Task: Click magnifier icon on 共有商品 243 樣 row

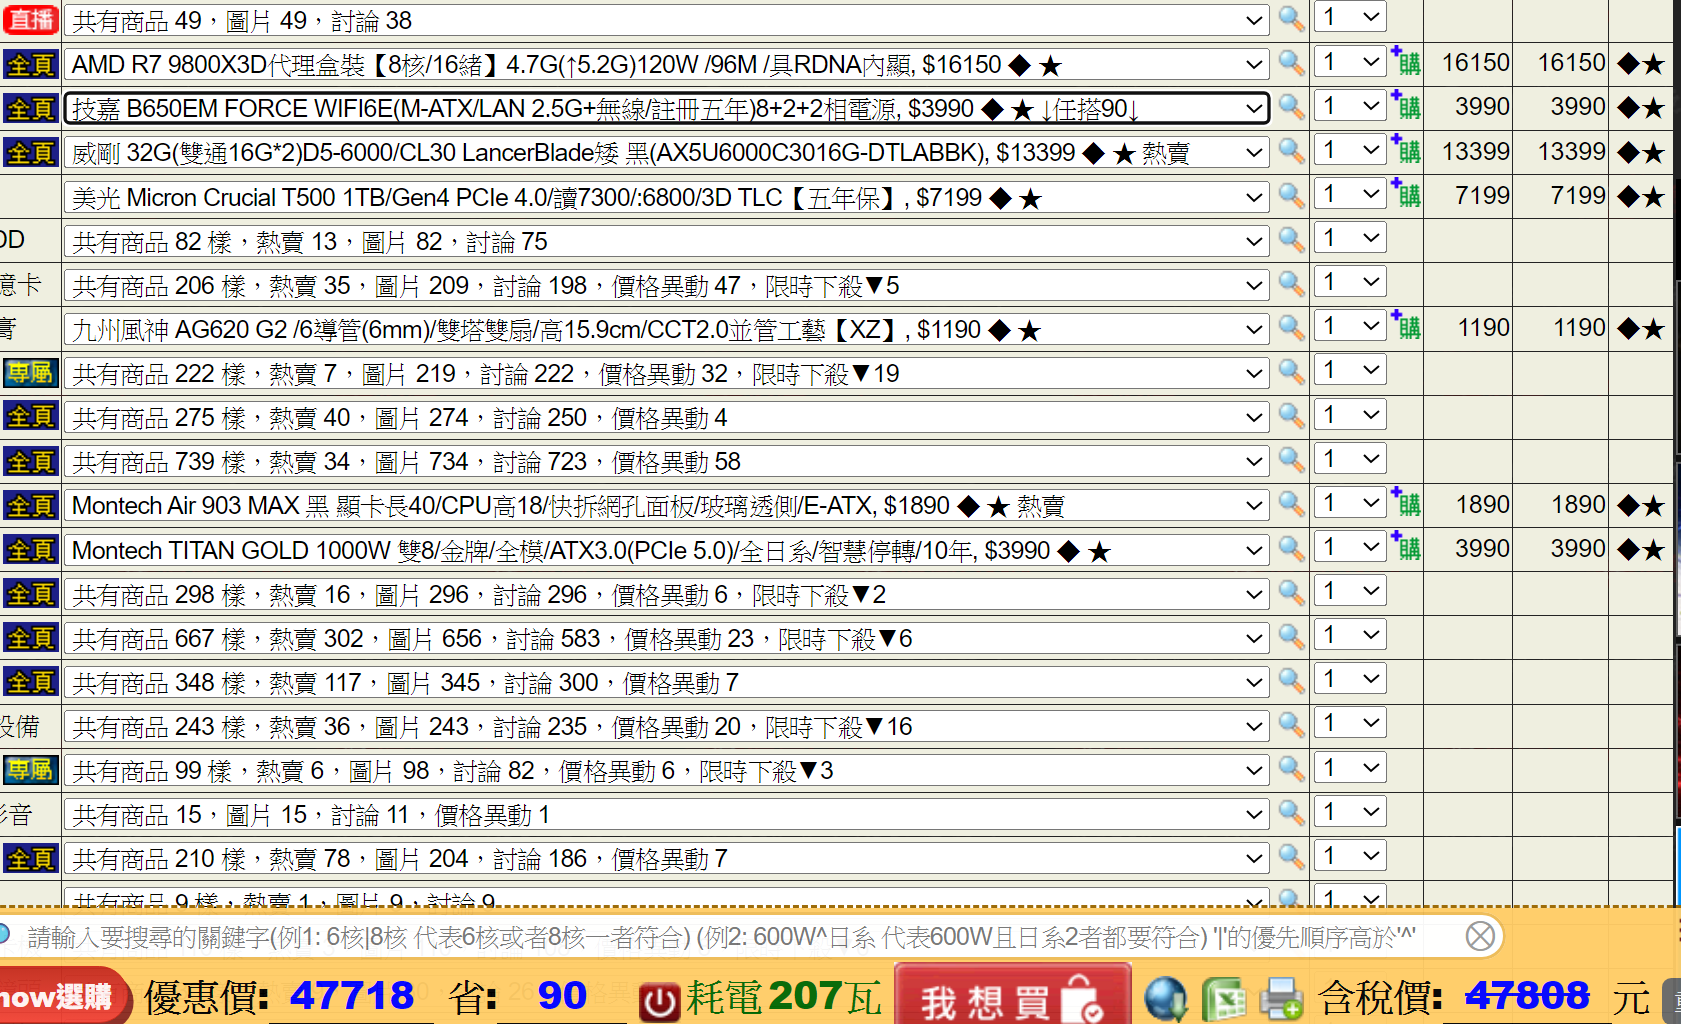Action: (x=1291, y=725)
